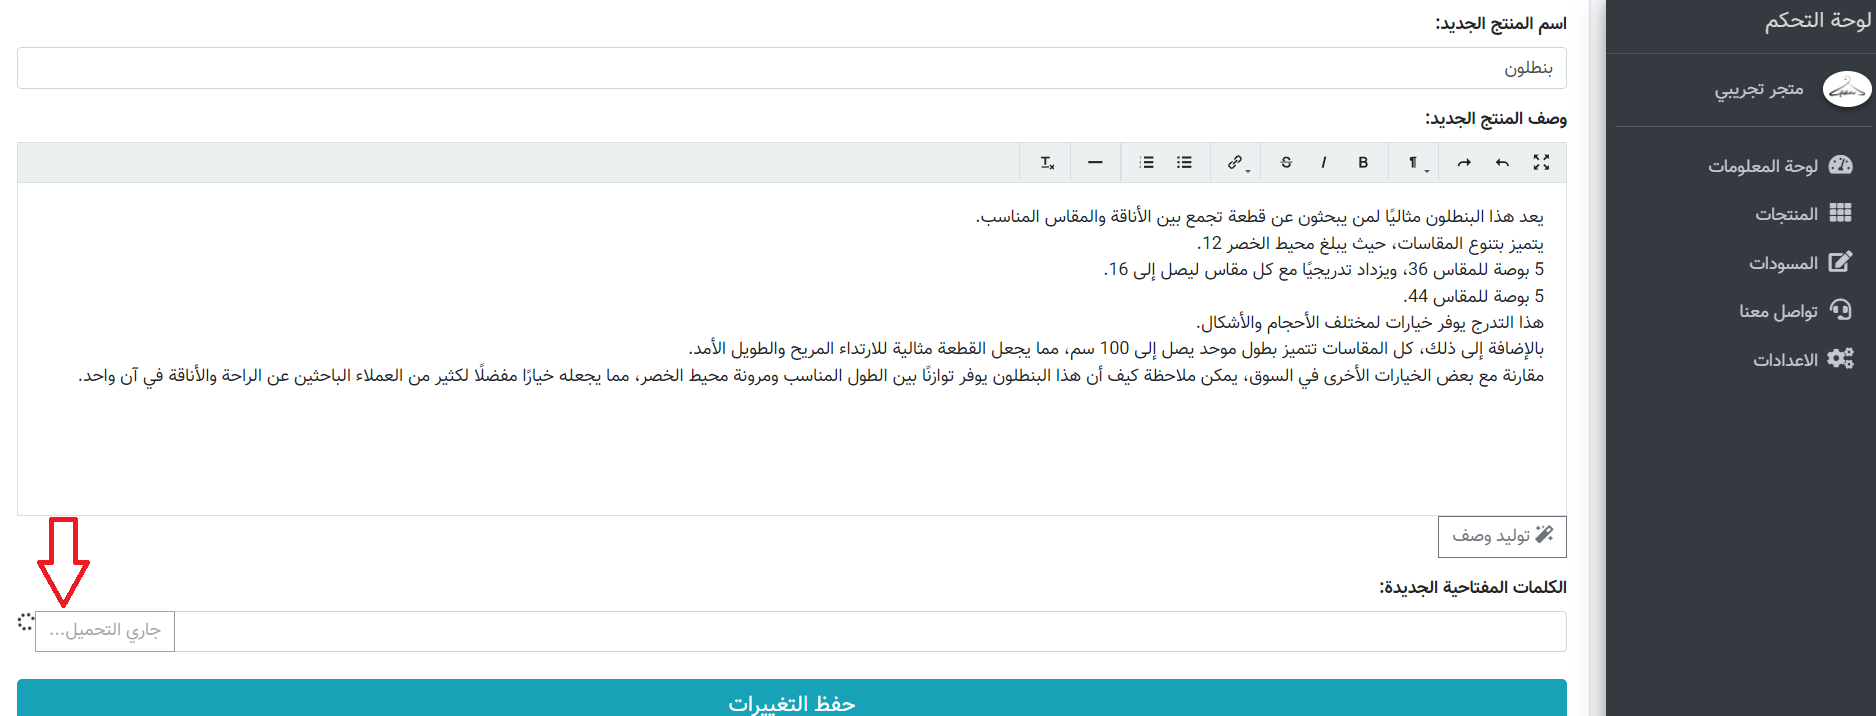Toggle bold formatting
The height and width of the screenshot is (716, 1876).
coord(1363,162)
